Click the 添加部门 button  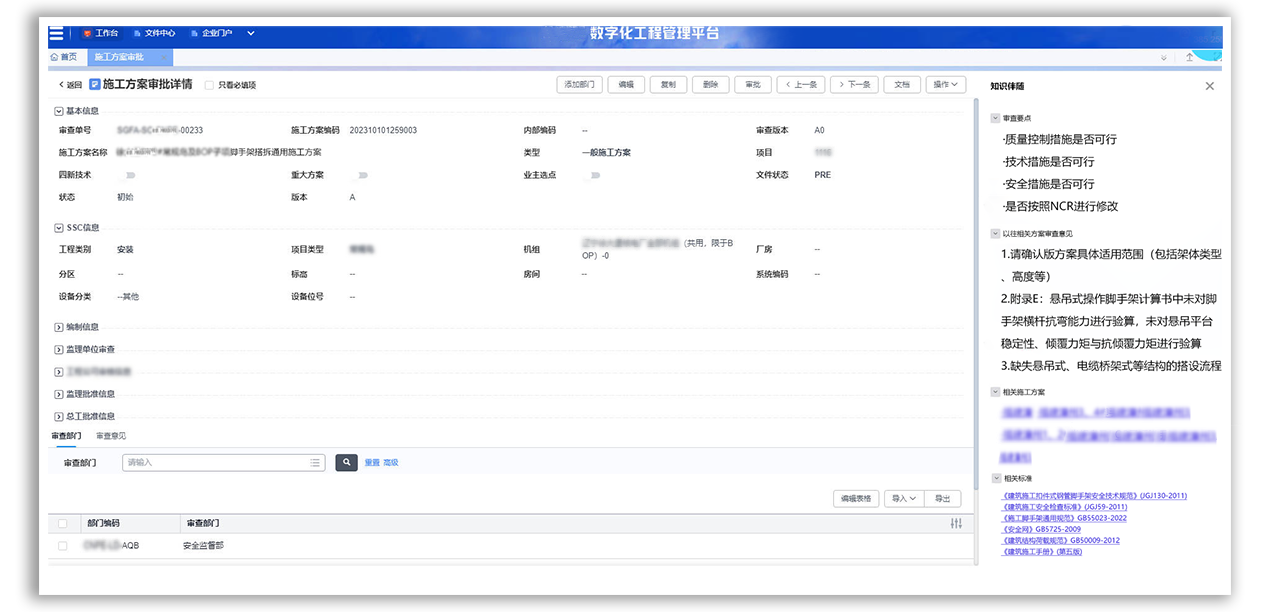click(x=579, y=85)
